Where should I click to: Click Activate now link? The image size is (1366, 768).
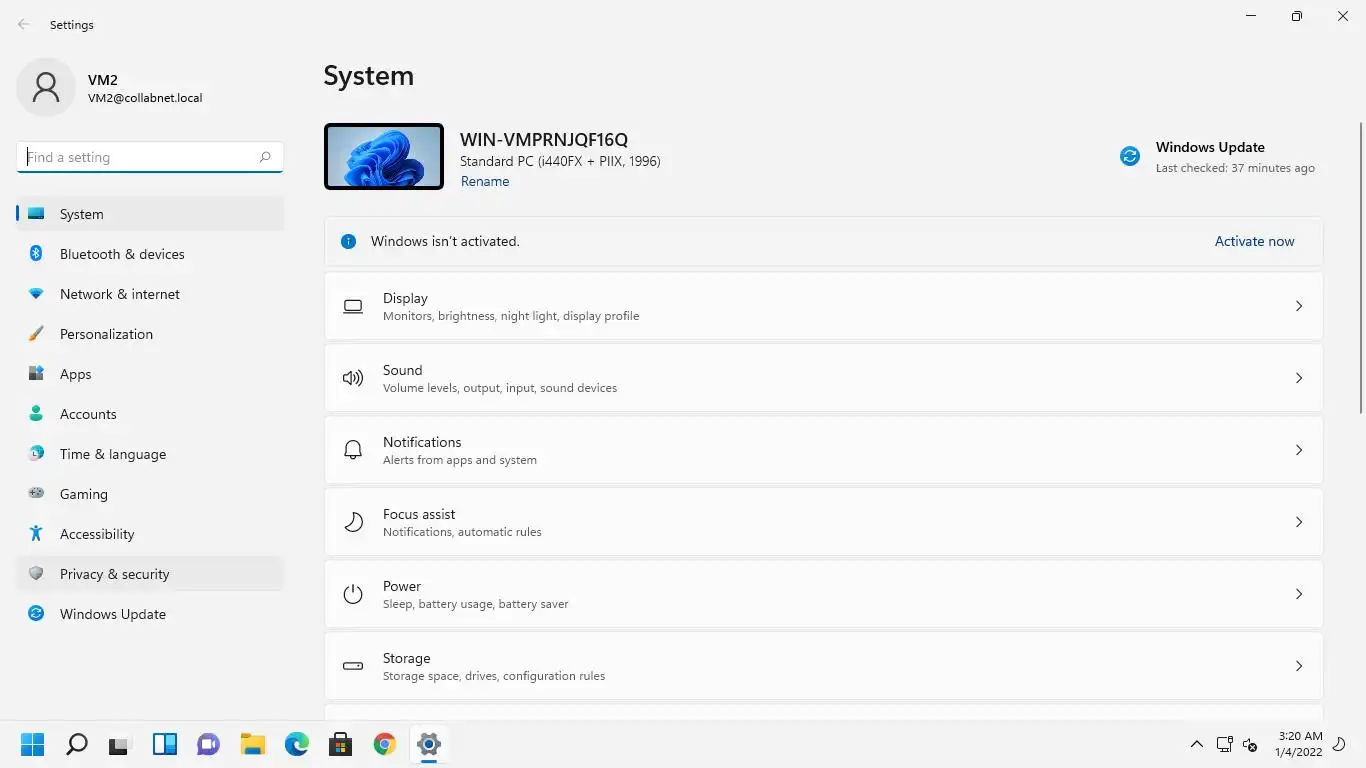[x=1254, y=241]
